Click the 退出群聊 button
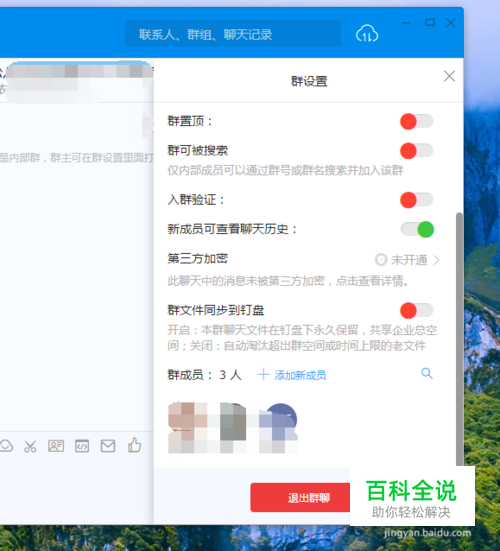 [300, 498]
